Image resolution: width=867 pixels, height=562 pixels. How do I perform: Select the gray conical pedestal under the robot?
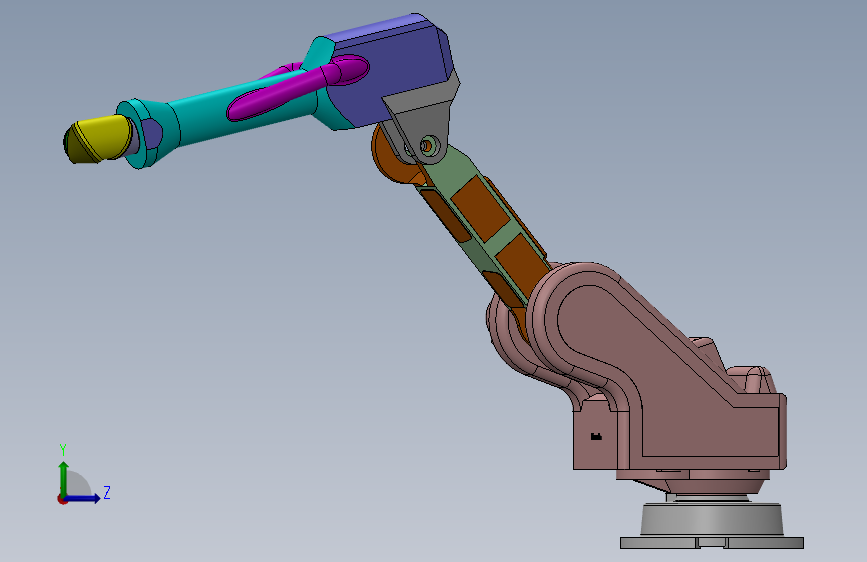[712, 519]
